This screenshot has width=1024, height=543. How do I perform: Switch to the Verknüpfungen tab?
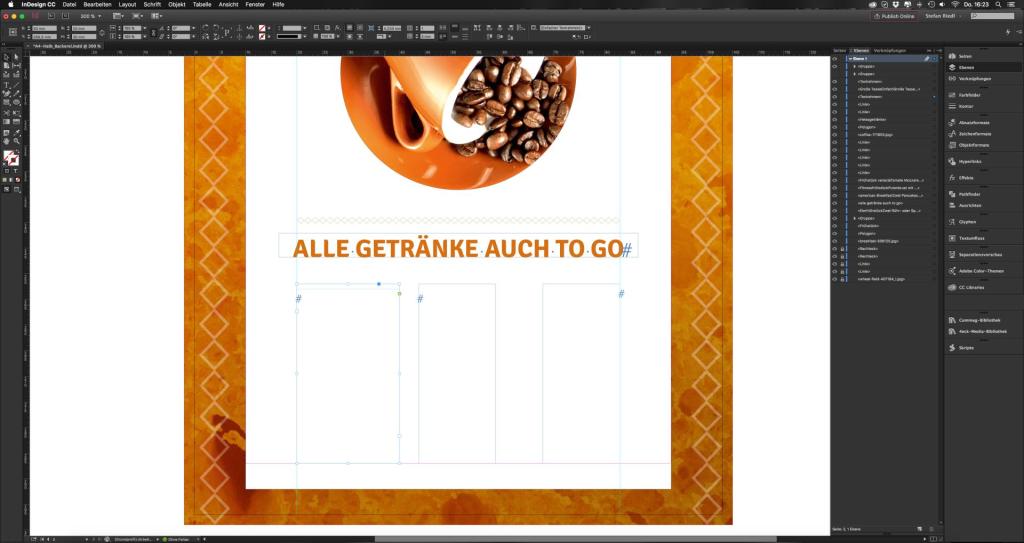click(x=890, y=49)
